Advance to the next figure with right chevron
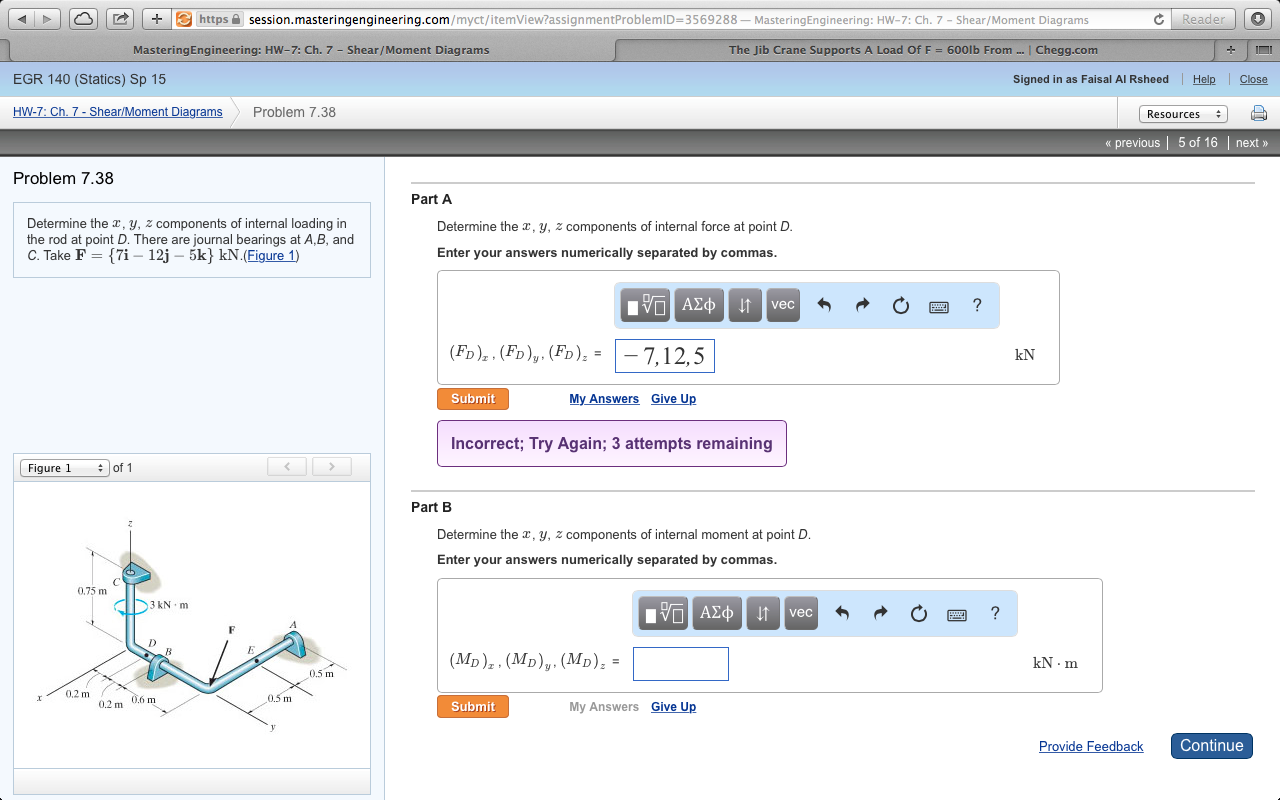The height and width of the screenshot is (800, 1280). pos(331,466)
